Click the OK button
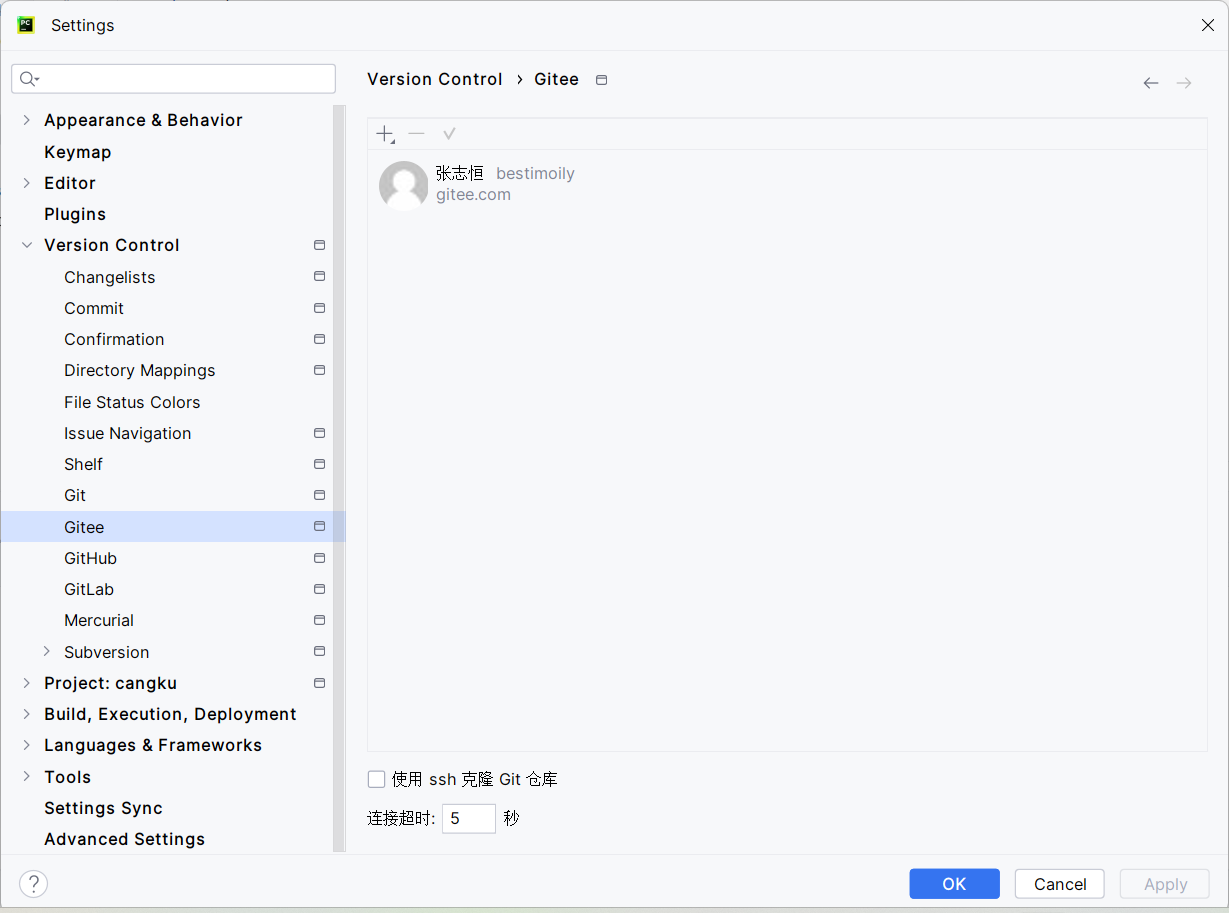The height and width of the screenshot is (913, 1229). [x=954, y=884]
